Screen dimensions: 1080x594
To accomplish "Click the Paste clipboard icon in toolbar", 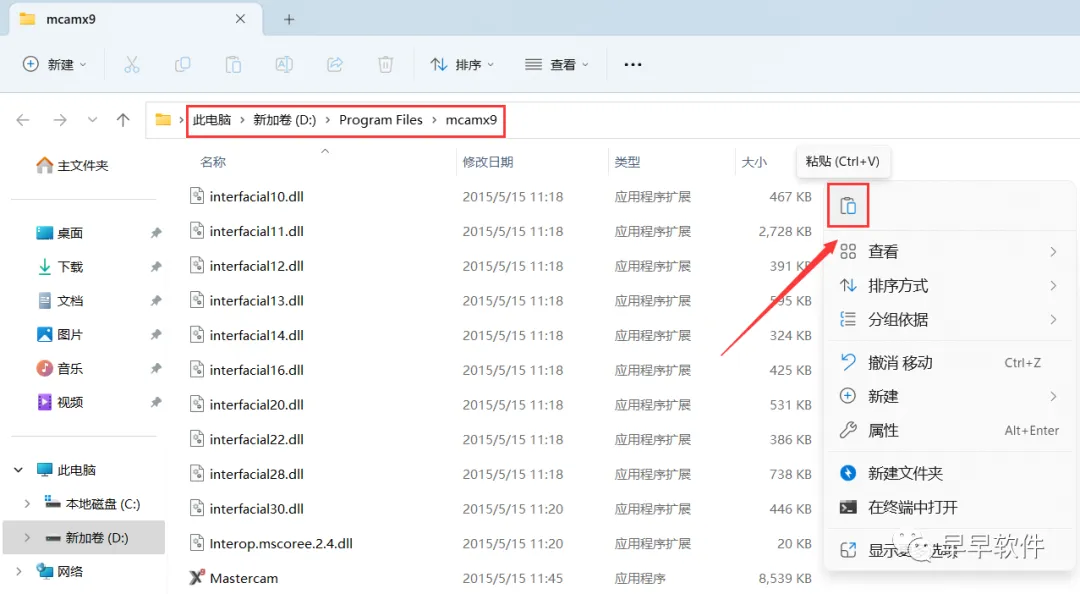I will (x=233, y=65).
